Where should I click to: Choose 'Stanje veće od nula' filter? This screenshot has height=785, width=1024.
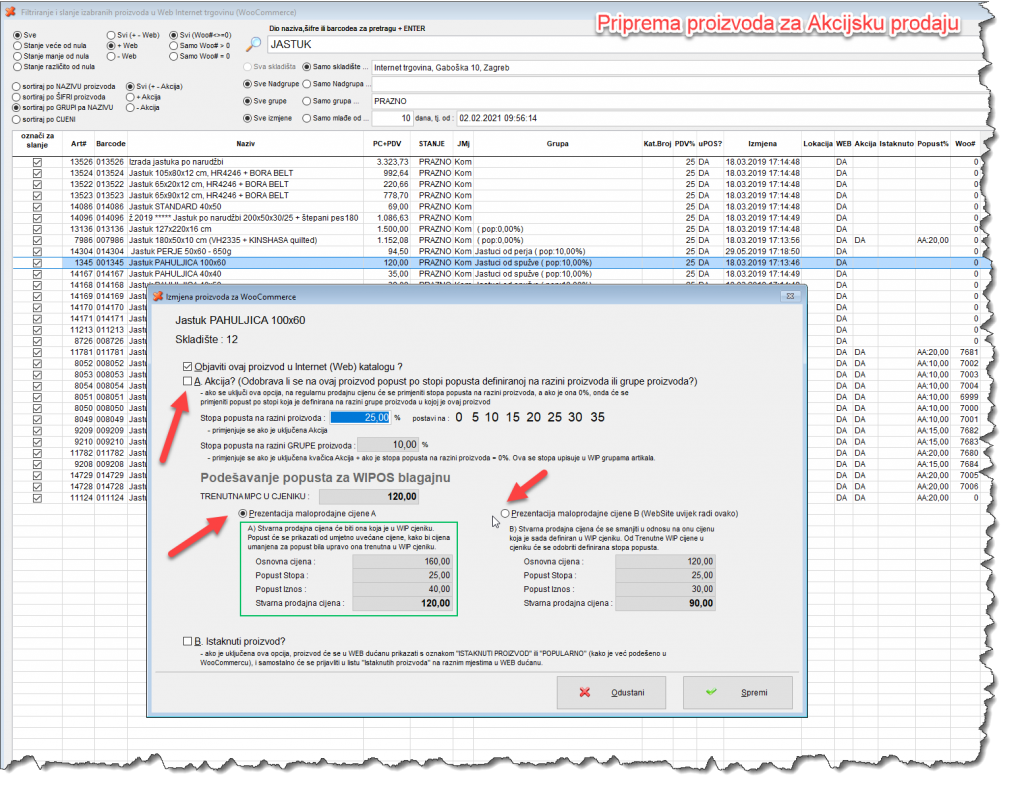[17, 45]
